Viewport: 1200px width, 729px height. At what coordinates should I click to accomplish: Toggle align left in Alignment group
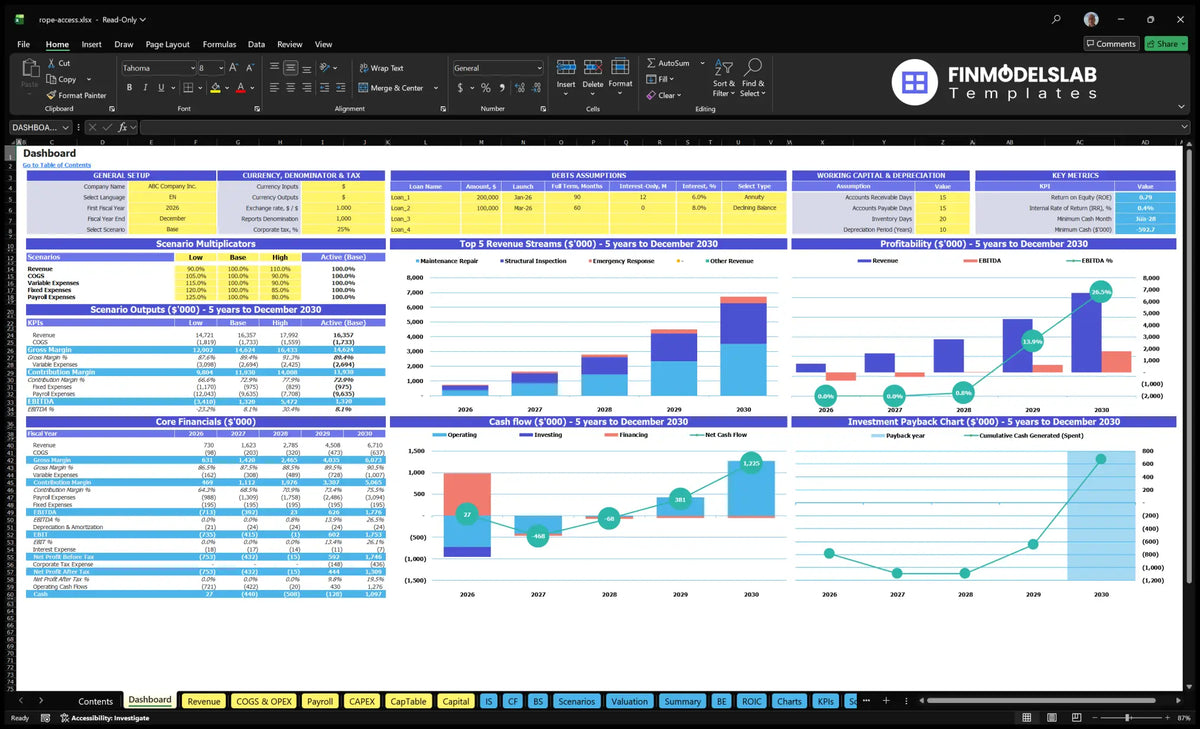273,88
